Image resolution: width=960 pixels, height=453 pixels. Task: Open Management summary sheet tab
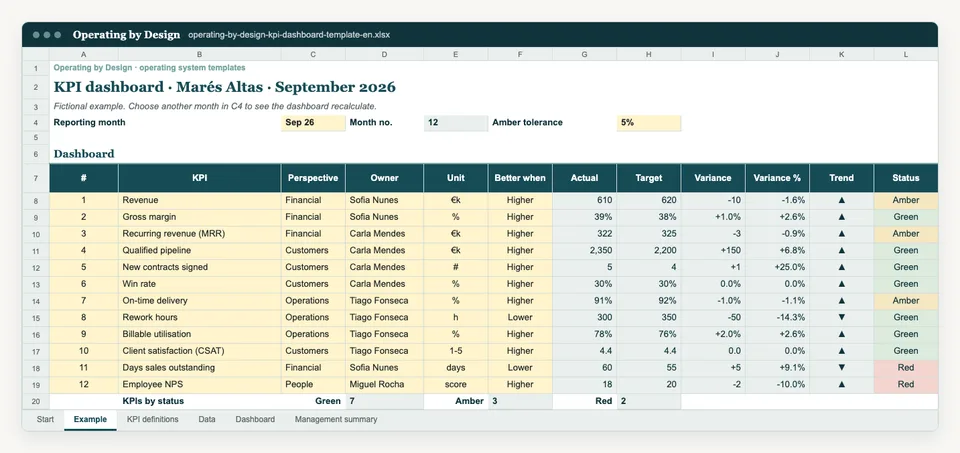pyautogui.click(x=336, y=419)
